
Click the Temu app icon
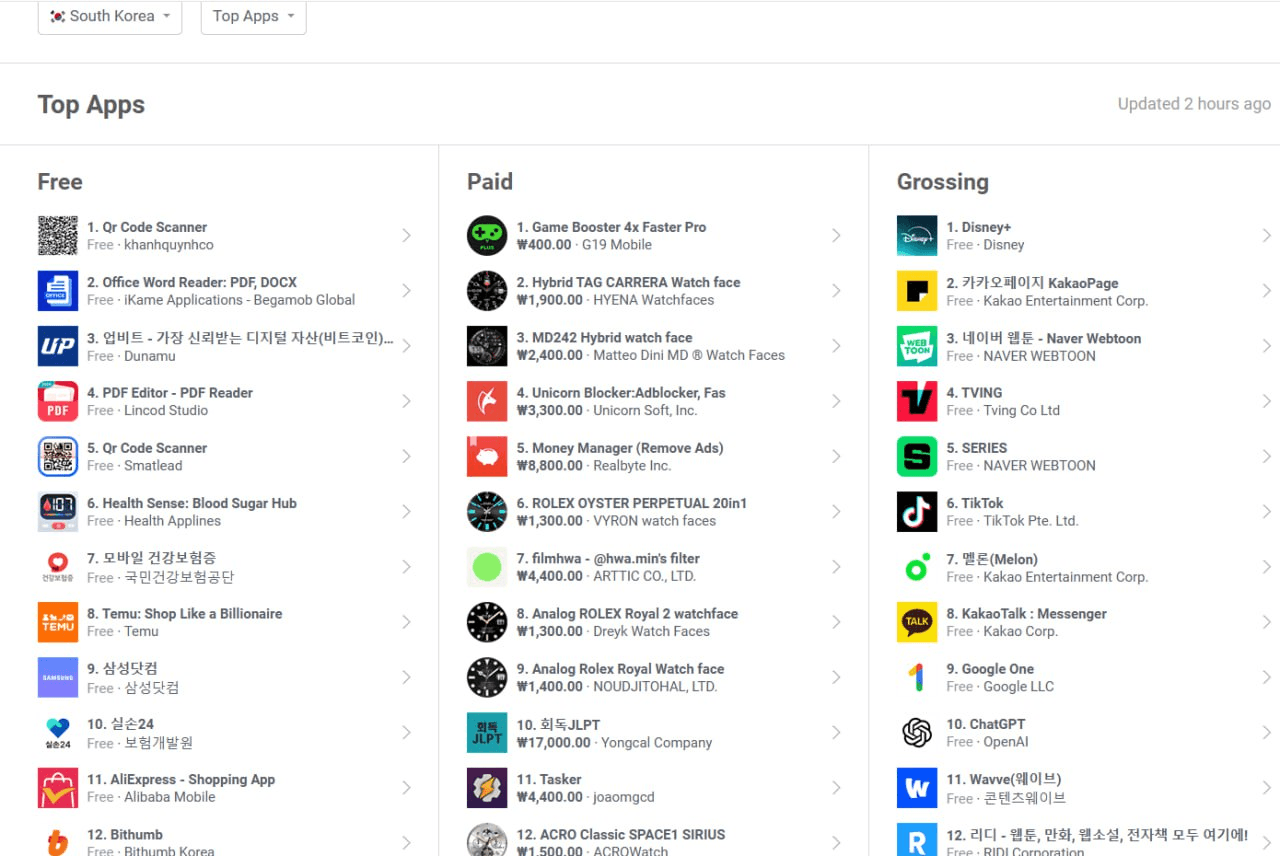(58, 622)
